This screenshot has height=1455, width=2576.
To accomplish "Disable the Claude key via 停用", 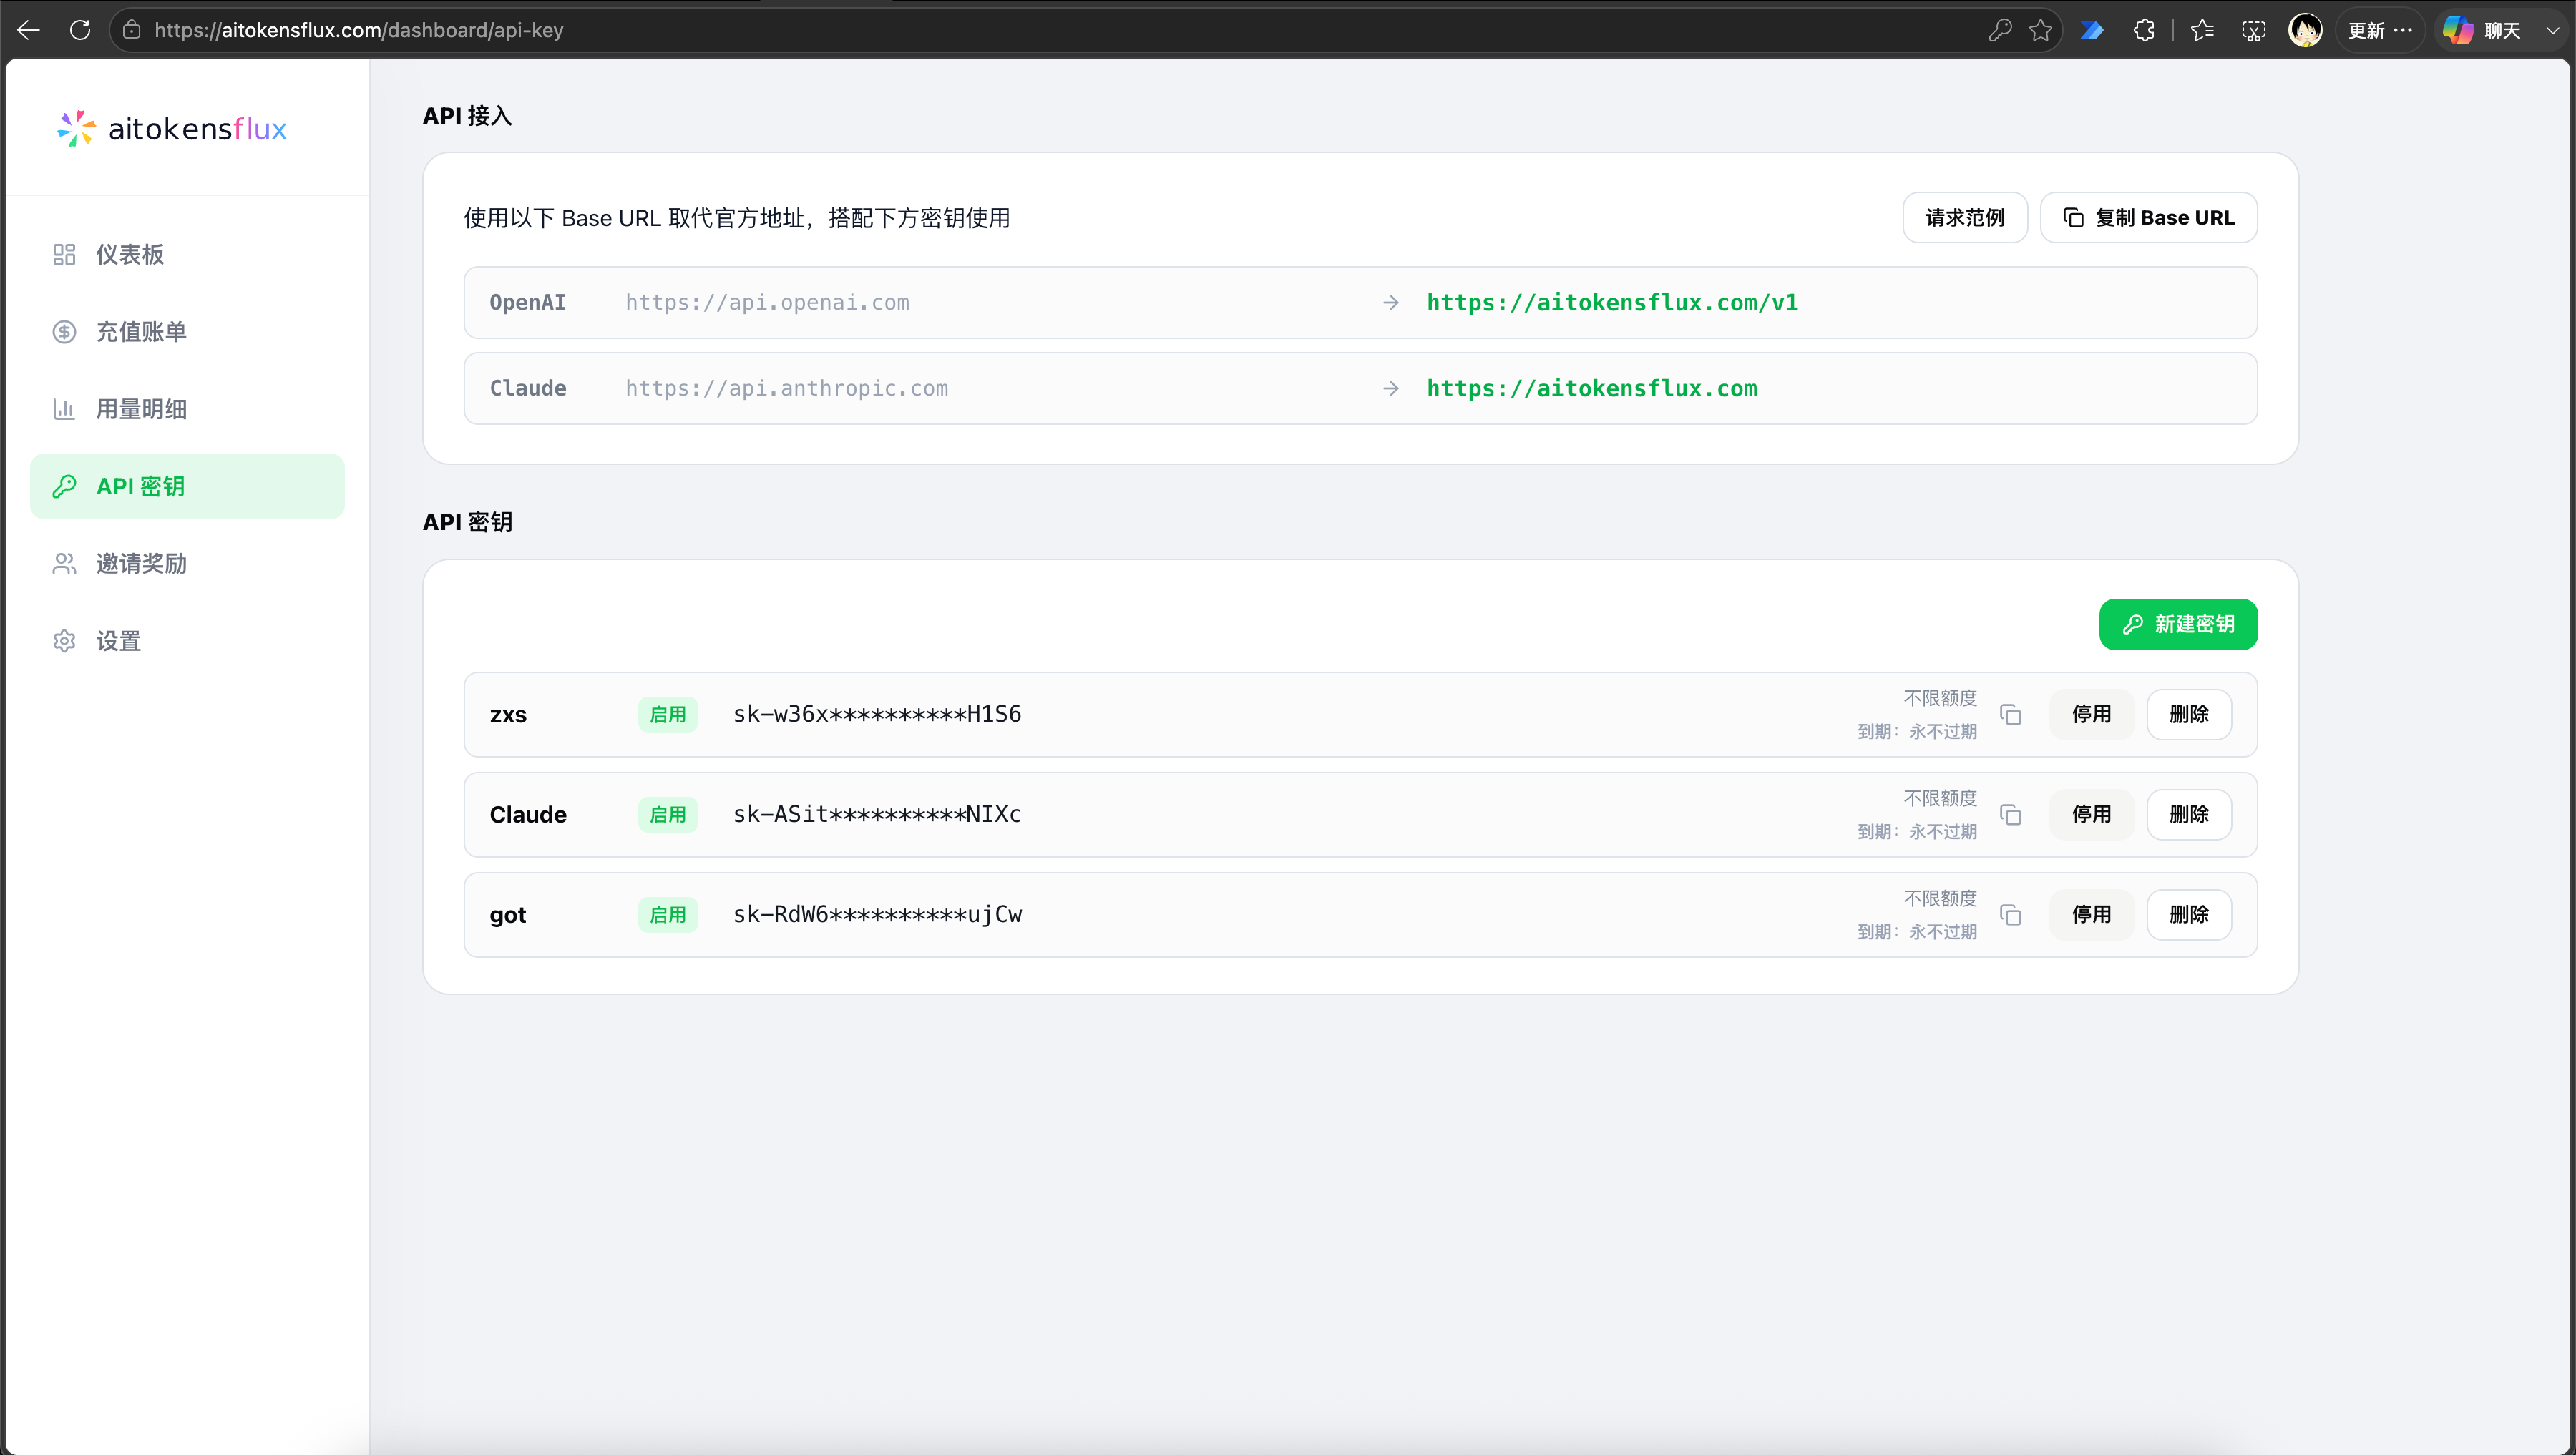I will coord(2091,815).
